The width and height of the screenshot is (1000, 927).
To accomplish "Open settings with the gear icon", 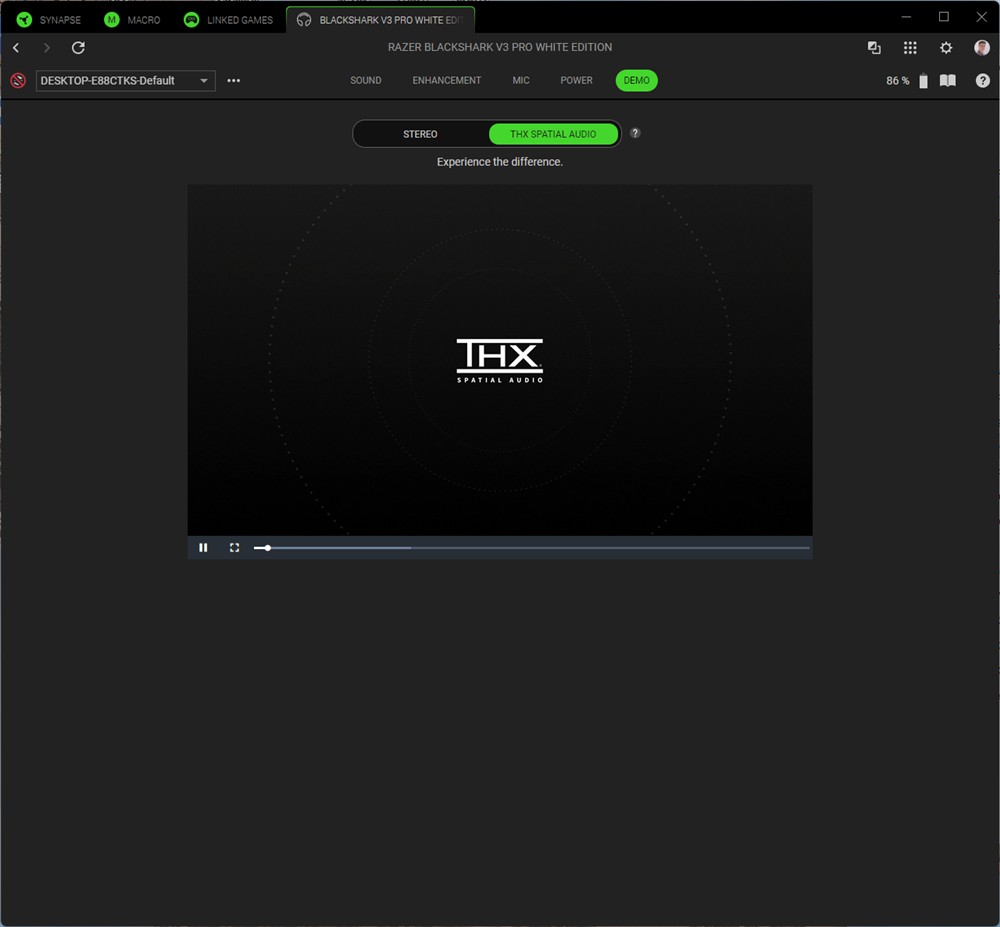I will [x=946, y=48].
